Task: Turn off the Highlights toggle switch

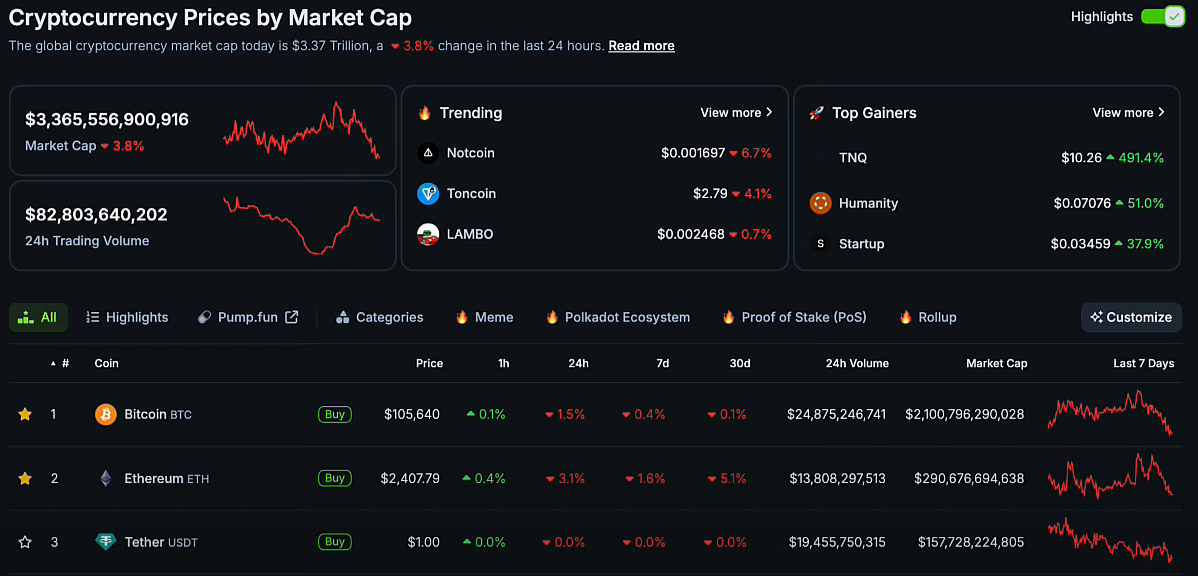Action: point(1162,17)
